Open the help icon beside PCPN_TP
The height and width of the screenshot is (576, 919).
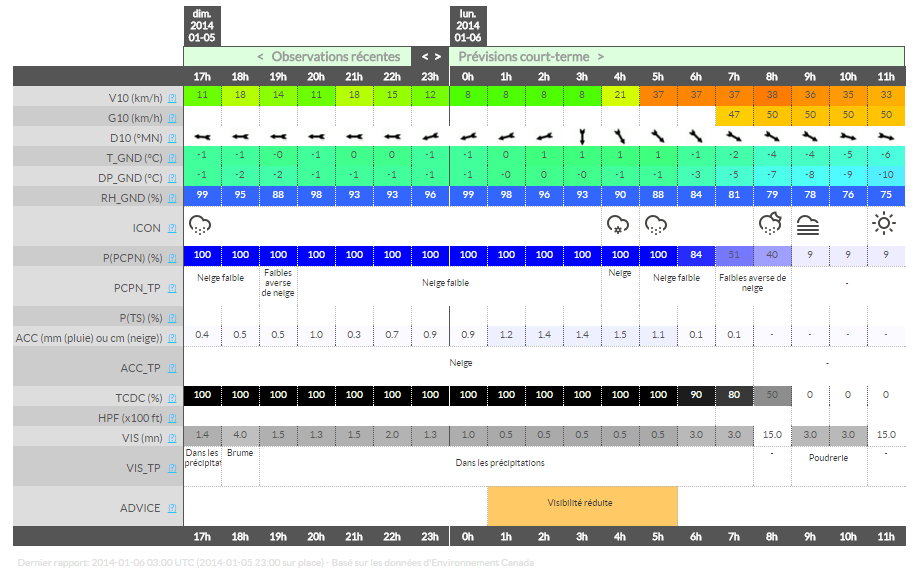click(x=172, y=288)
